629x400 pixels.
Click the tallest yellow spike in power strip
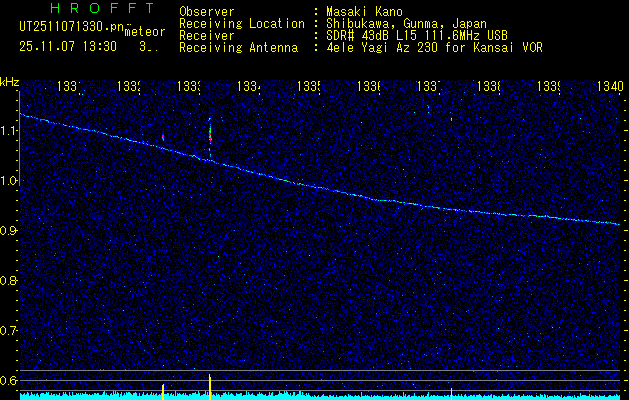tap(210, 386)
